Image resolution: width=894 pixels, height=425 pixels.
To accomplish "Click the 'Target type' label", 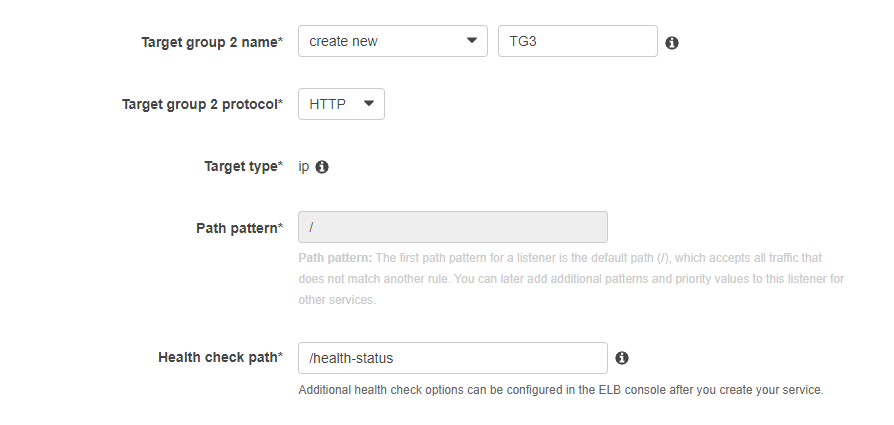I will click(x=243, y=166).
